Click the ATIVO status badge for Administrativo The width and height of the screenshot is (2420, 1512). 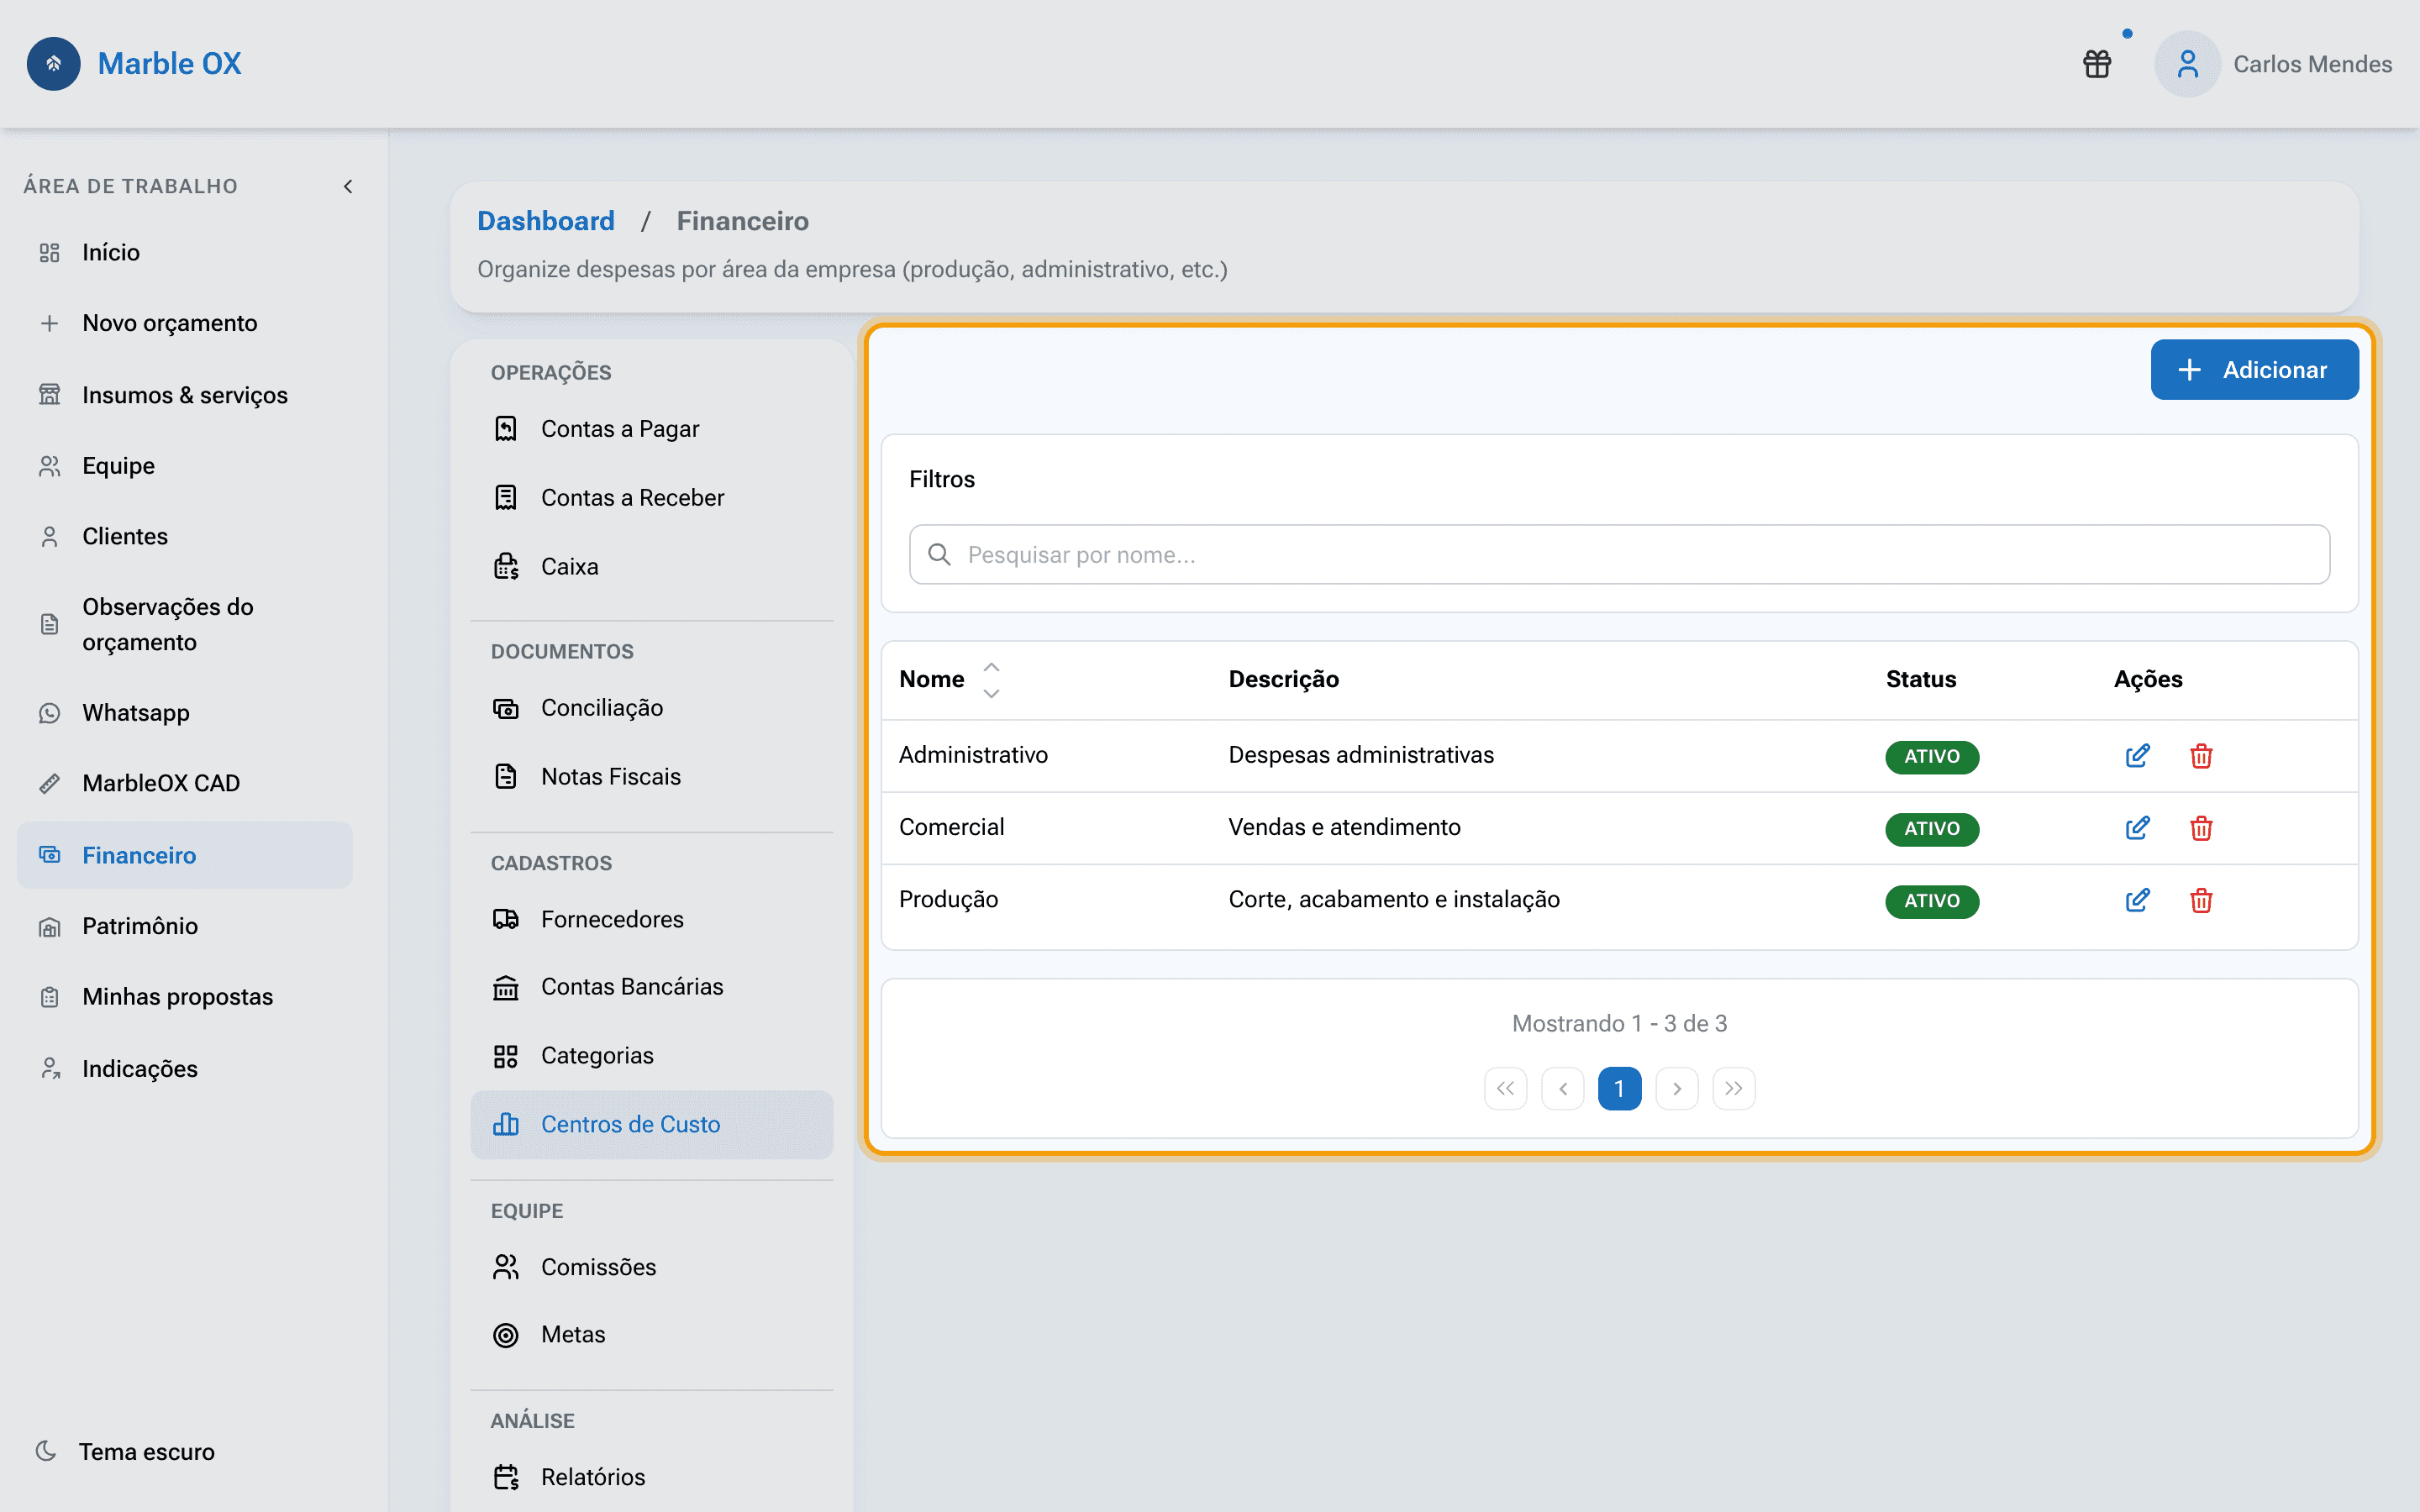point(1932,757)
